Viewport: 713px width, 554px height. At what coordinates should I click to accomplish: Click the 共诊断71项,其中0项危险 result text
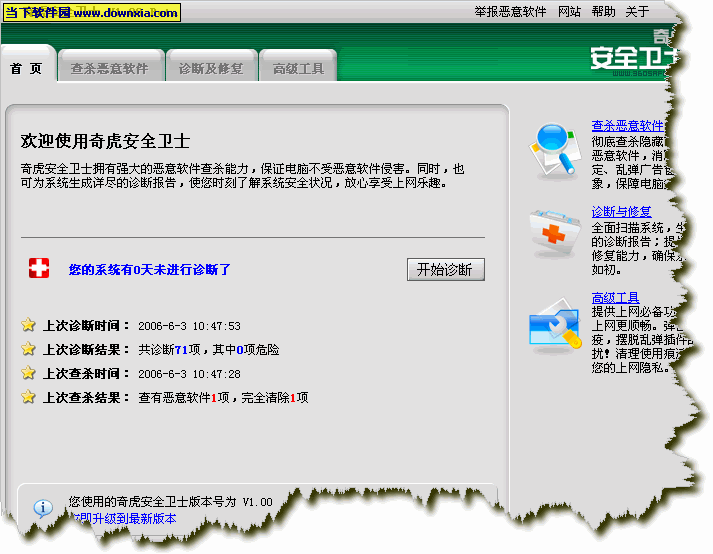tap(209, 350)
